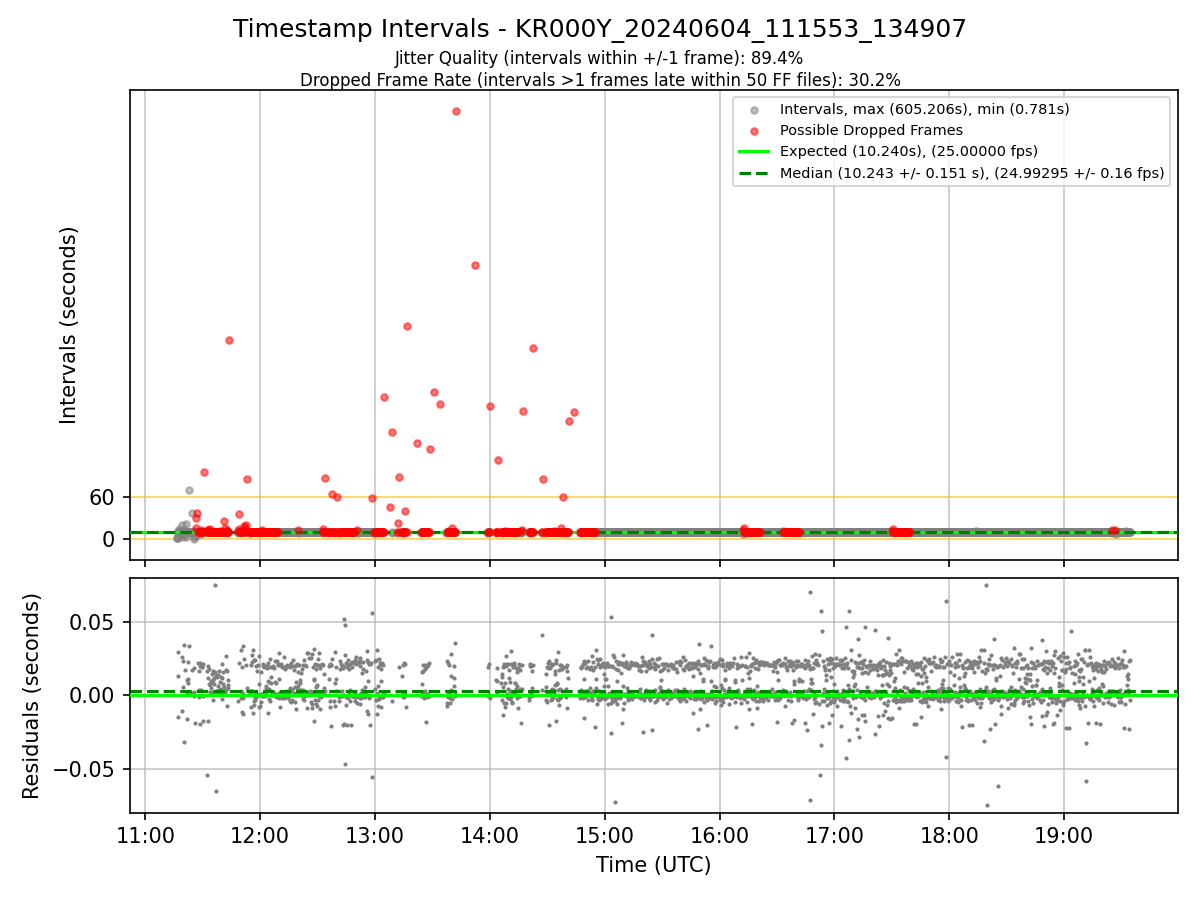Select the legend entry starting with 'Median (10.243'
The height and width of the screenshot is (900, 1200).
pyautogui.click(x=972, y=173)
